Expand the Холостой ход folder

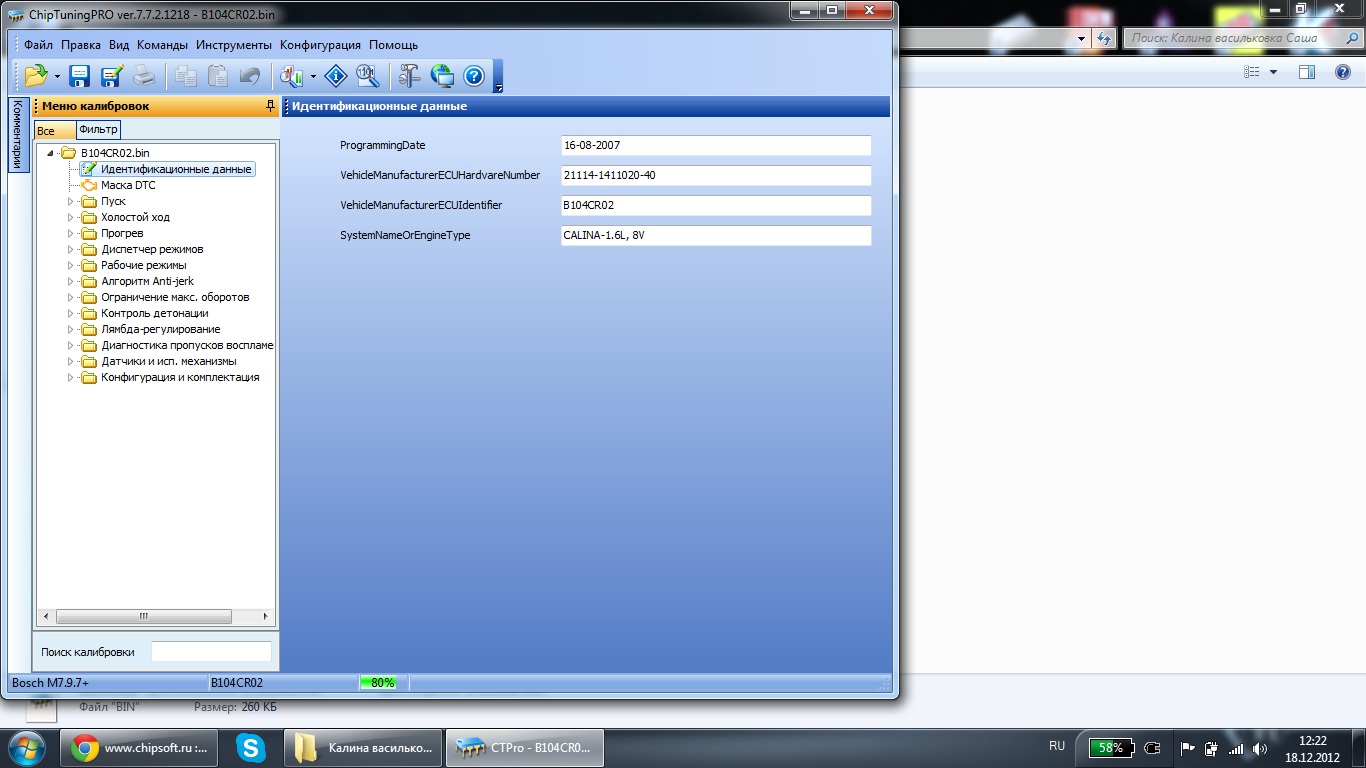71,217
